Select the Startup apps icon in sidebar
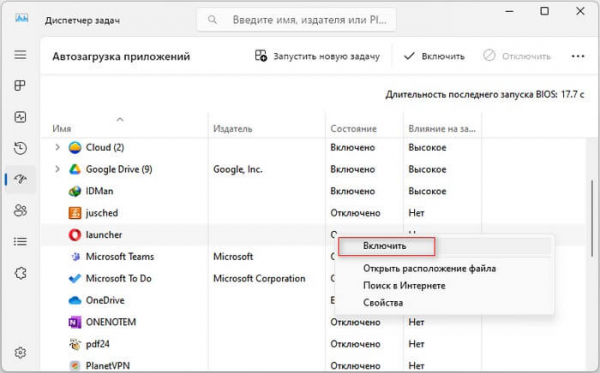 click(20, 179)
